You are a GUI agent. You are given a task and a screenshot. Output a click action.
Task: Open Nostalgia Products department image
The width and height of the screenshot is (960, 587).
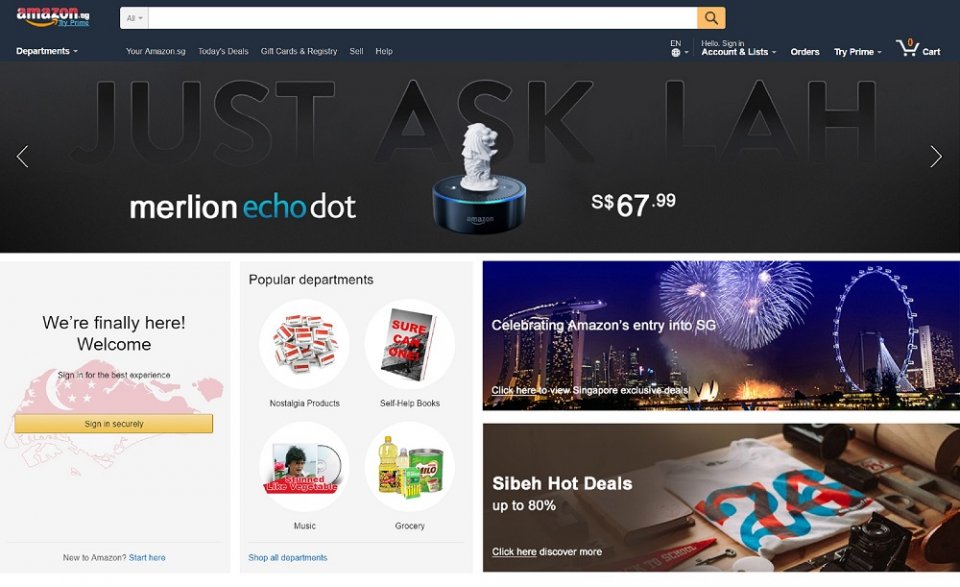304,344
